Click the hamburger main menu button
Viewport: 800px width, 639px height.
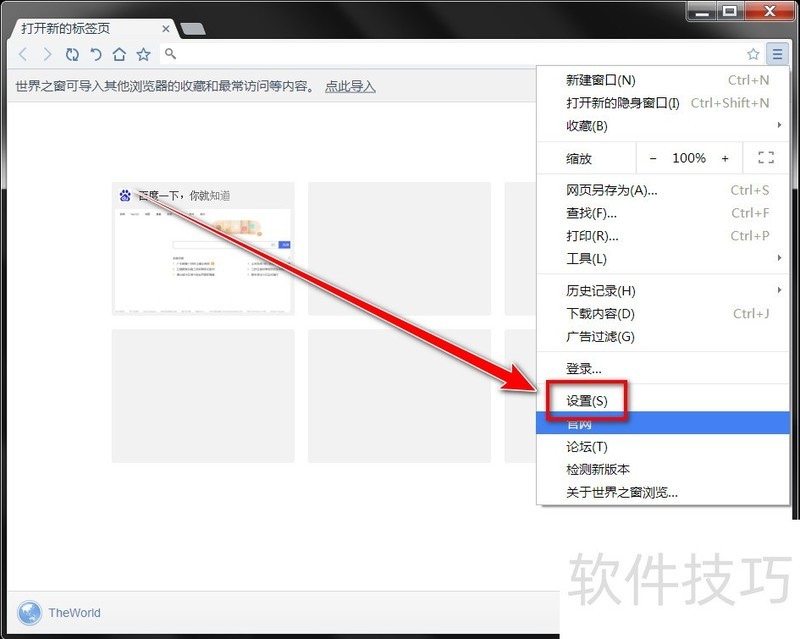[777, 54]
